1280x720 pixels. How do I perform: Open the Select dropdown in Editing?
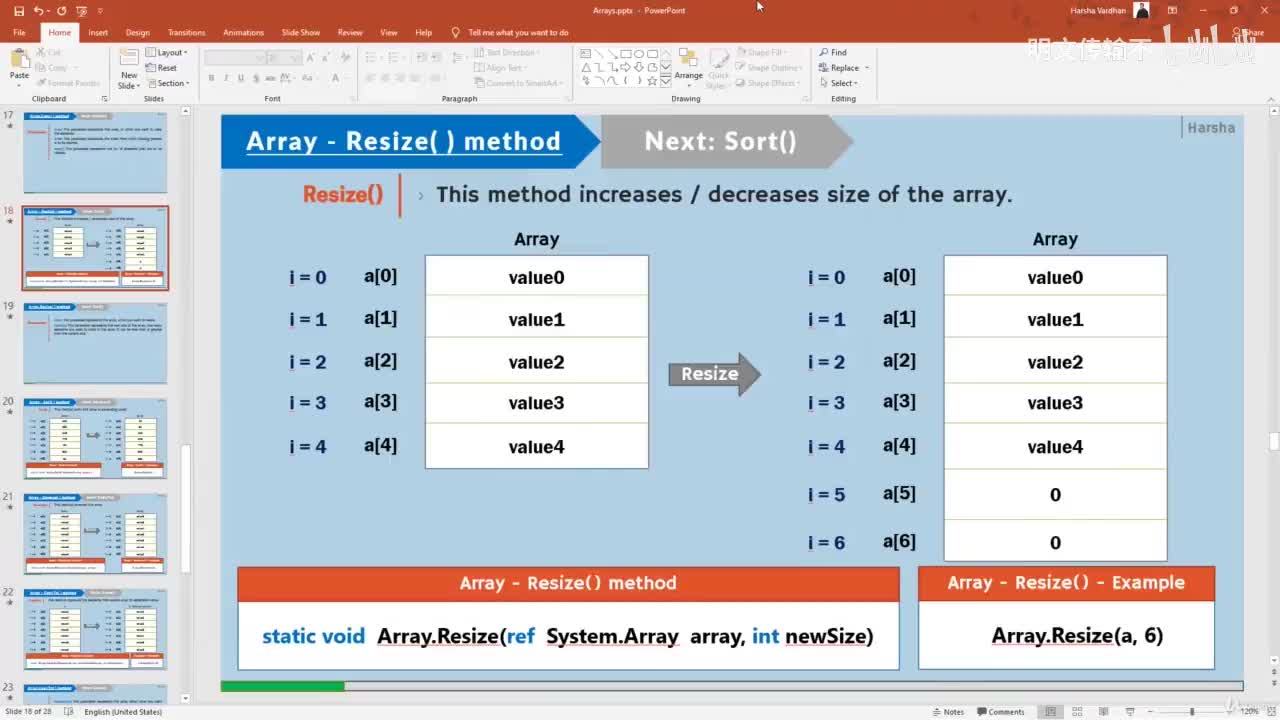pyautogui.click(x=839, y=83)
